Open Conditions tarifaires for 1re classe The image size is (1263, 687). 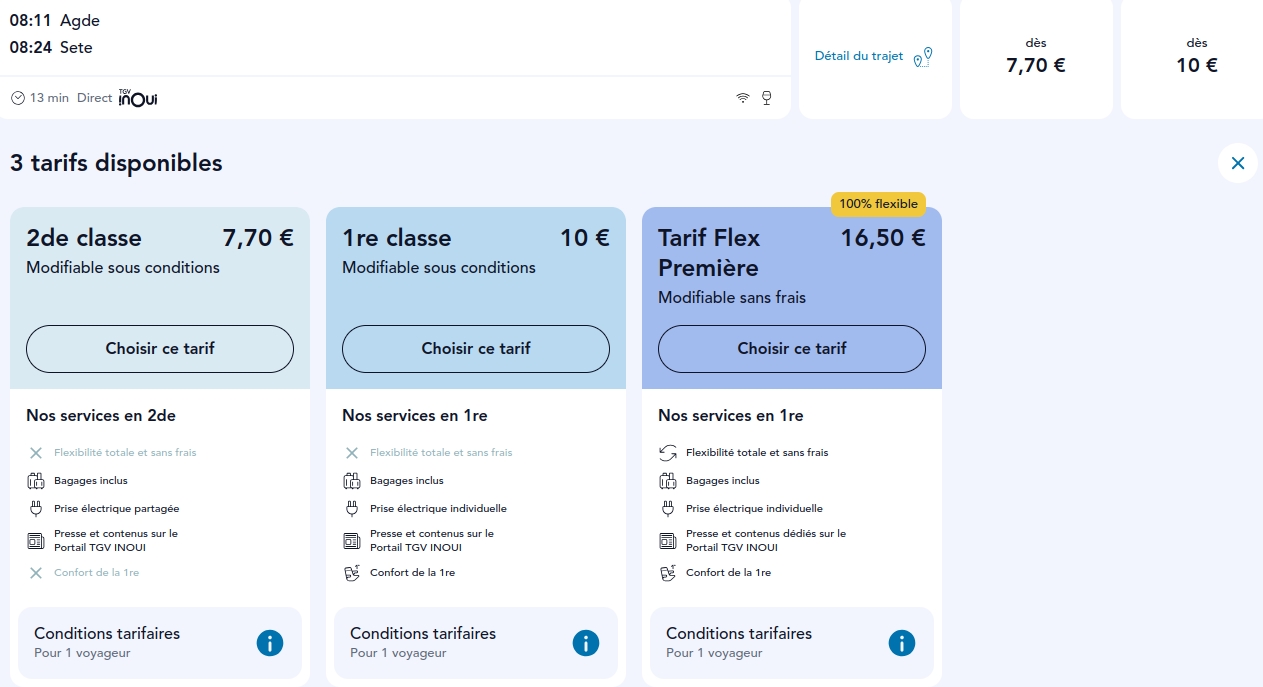pyautogui.click(x=585, y=643)
